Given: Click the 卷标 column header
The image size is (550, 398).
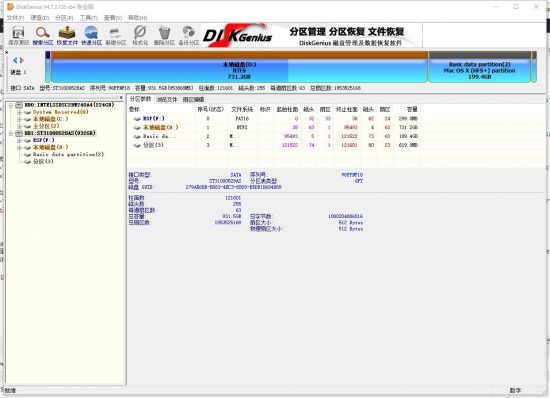Looking at the screenshot, I should pos(134,109).
